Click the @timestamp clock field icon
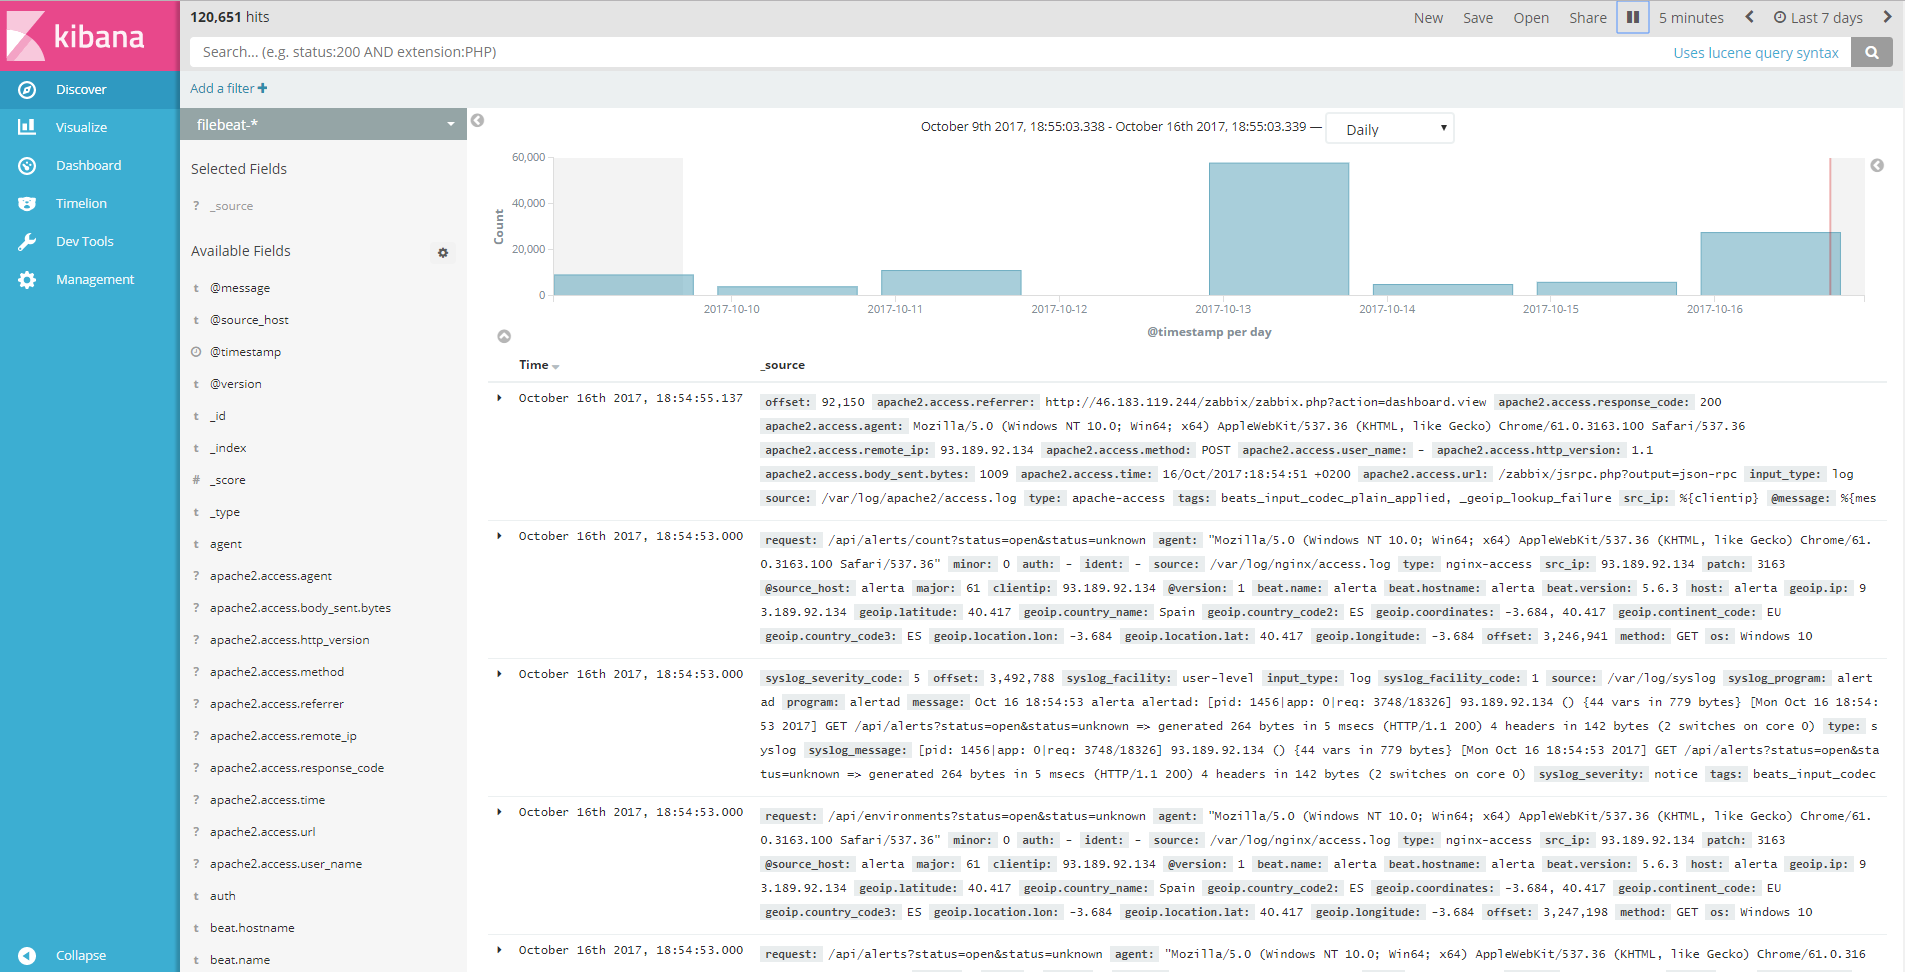The height and width of the screenshot is (972, 1905). point(196,352)
